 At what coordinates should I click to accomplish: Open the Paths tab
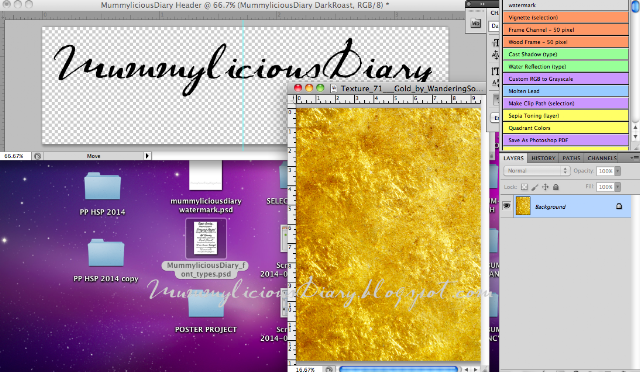[571, 158]
